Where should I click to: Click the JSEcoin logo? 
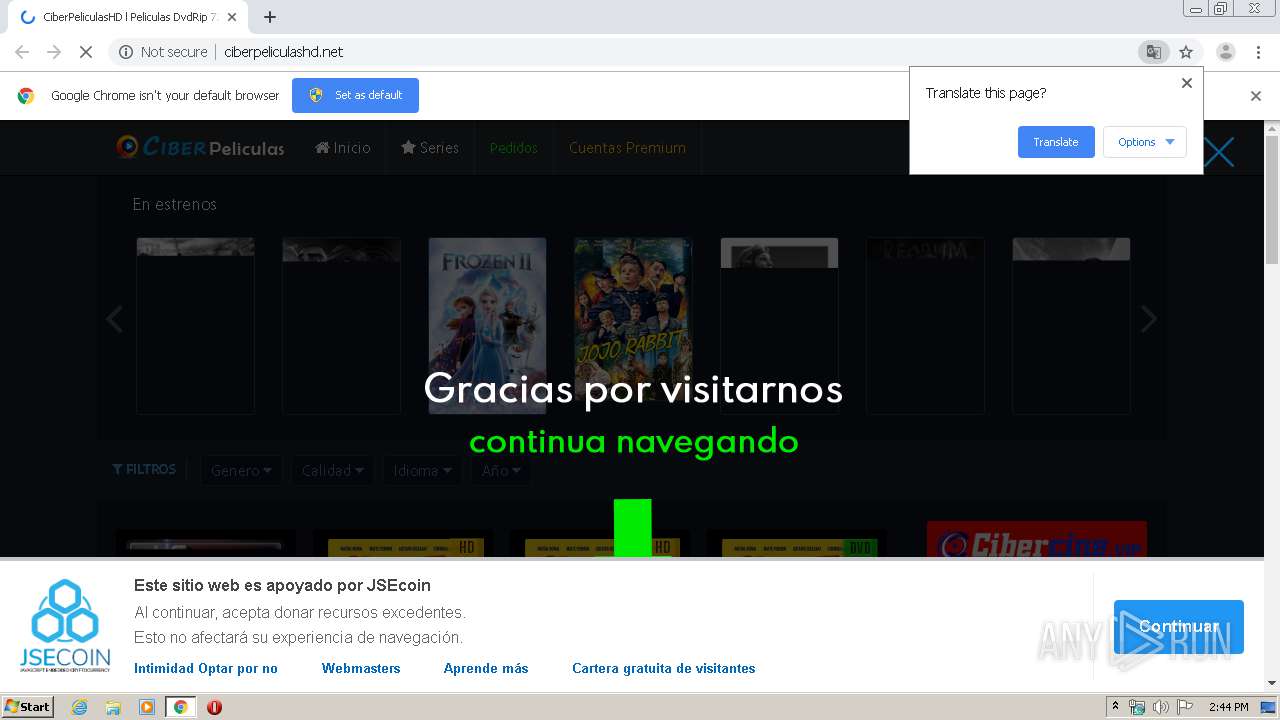coord(65,626)
